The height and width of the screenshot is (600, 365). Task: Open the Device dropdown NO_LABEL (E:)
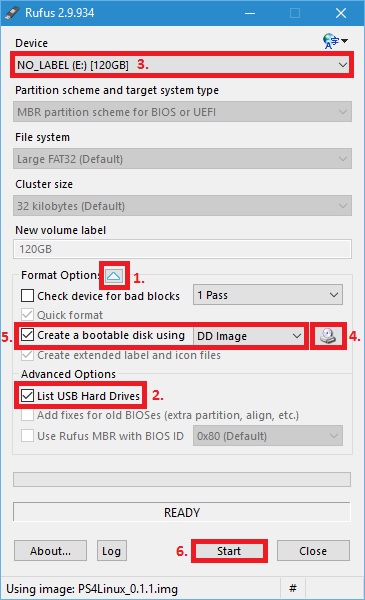coord(182,65)
